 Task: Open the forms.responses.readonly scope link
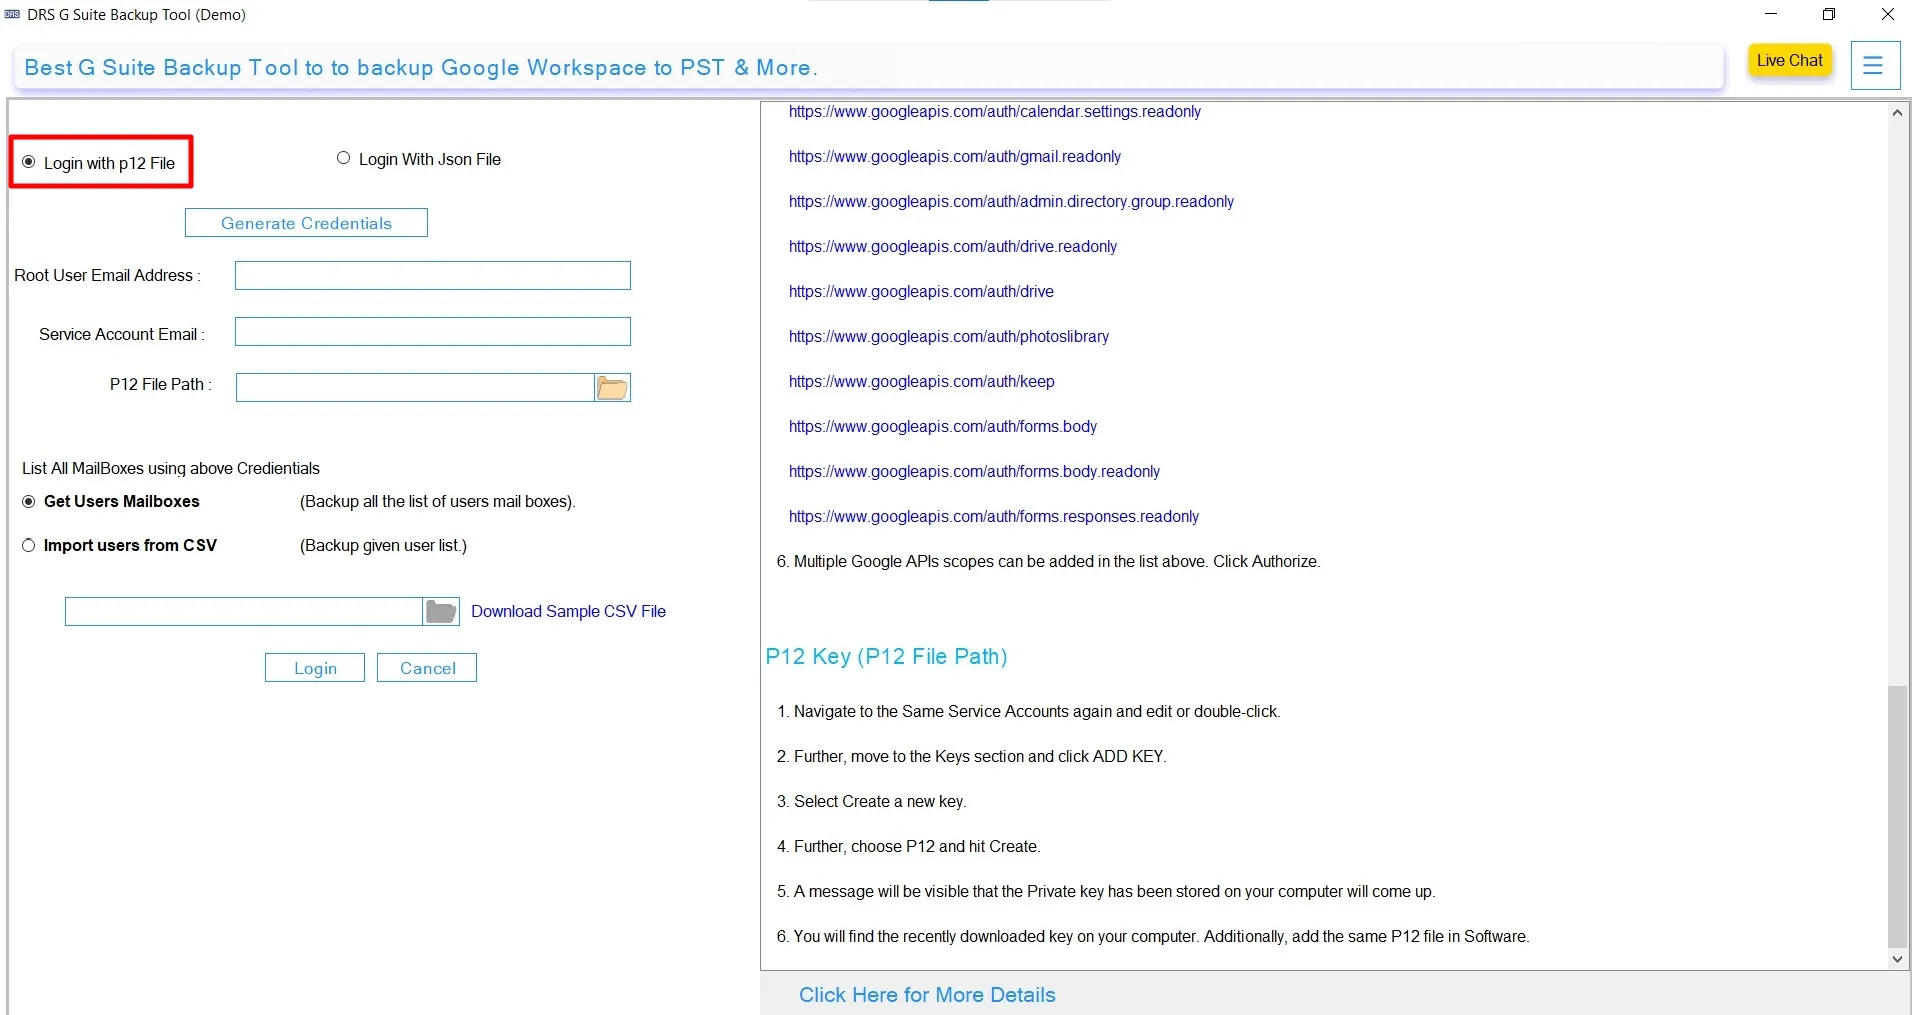pyautogui.click(x=994, y=517)
